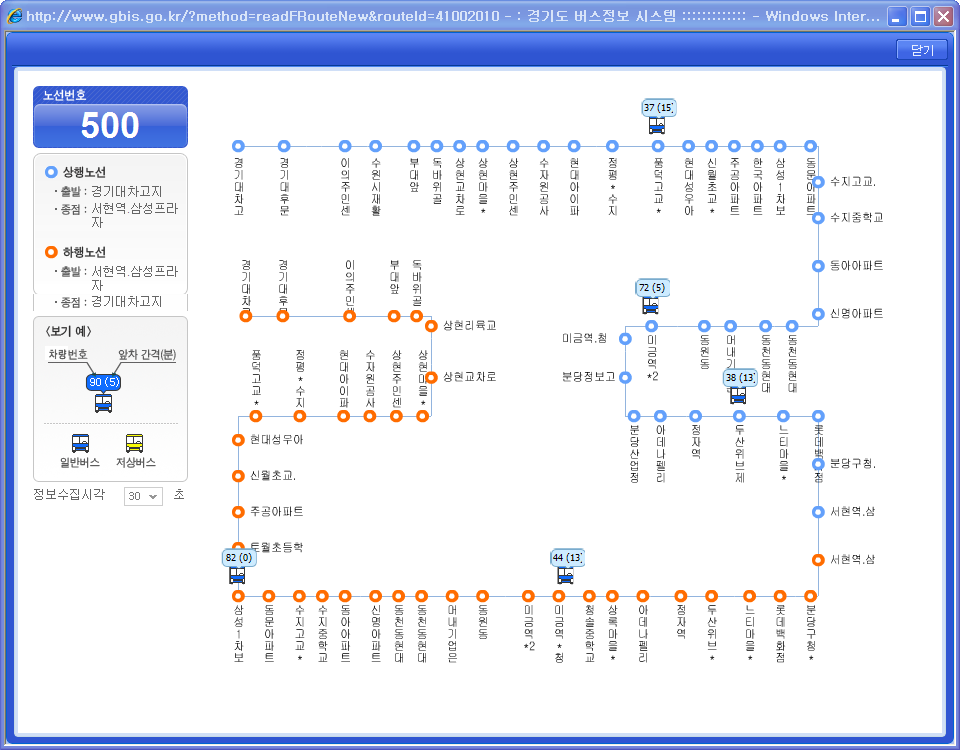The image size is (960, 750).
Task: Click the 차량번호 legend label
Action: pos(68,354)
